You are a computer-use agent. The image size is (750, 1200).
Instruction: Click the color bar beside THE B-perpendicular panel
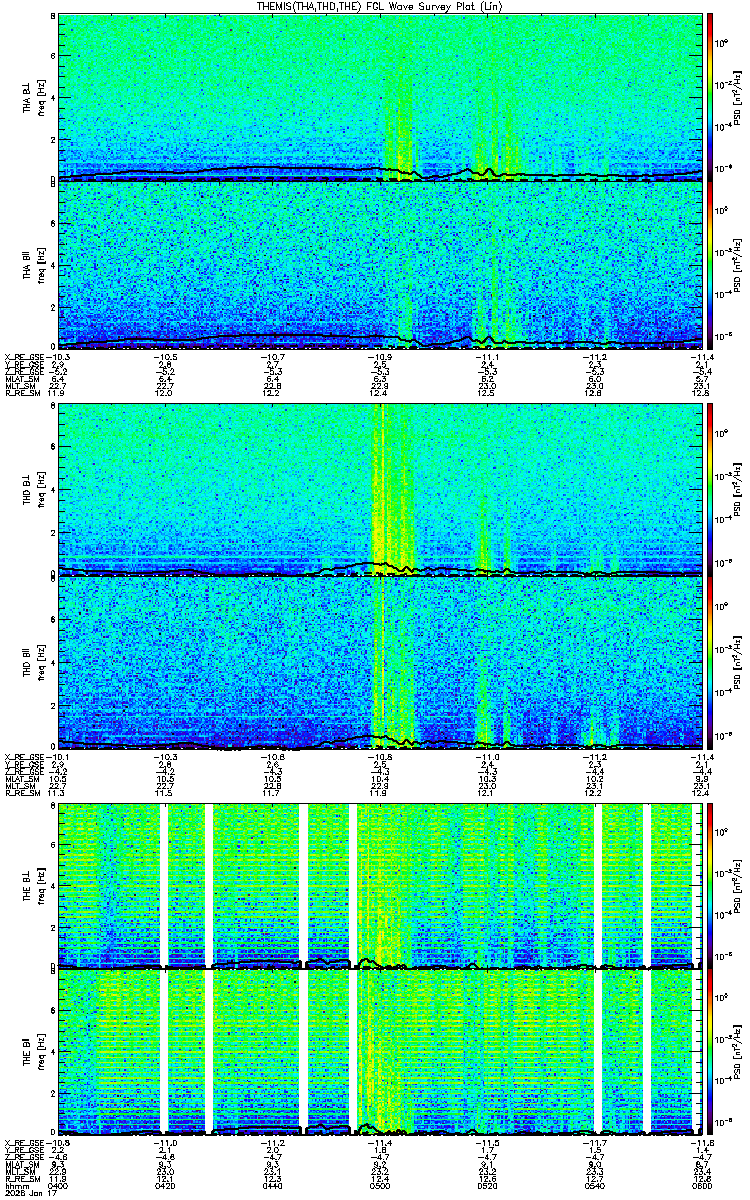[709, 885]
